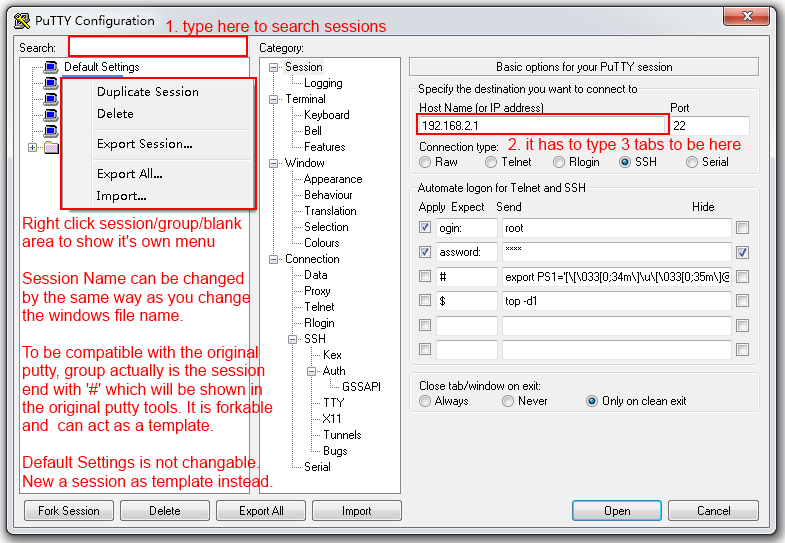Close the PuTTY Configuration window

pyautogui.click(x=746, y=16)
